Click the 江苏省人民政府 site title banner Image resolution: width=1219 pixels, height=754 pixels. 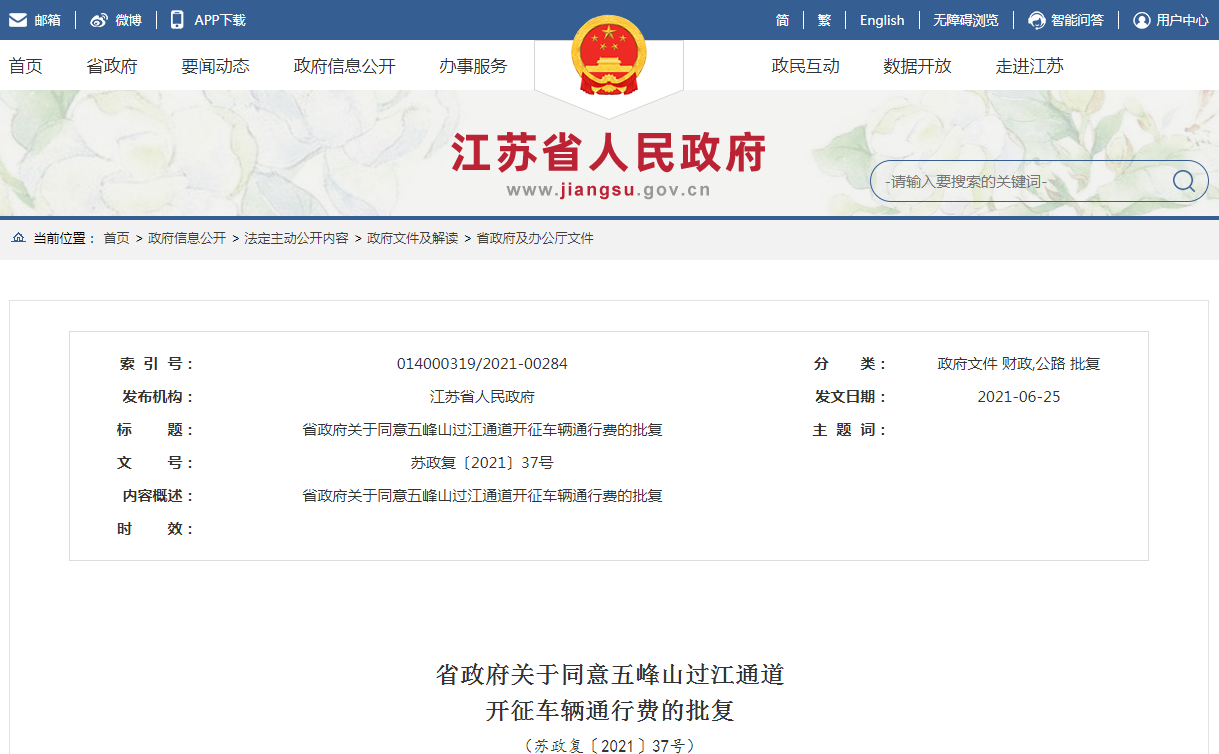(x=609, y=153)
